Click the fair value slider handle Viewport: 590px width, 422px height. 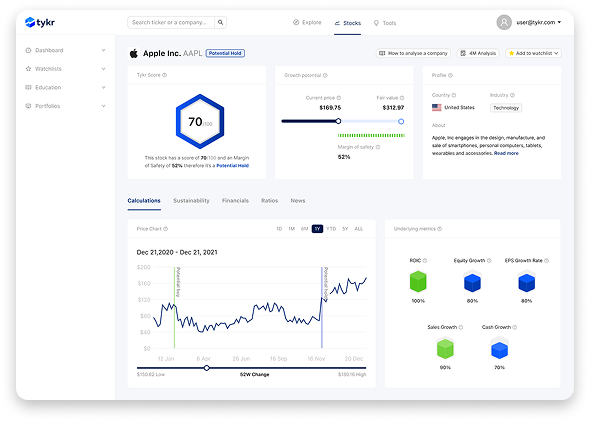401,121
